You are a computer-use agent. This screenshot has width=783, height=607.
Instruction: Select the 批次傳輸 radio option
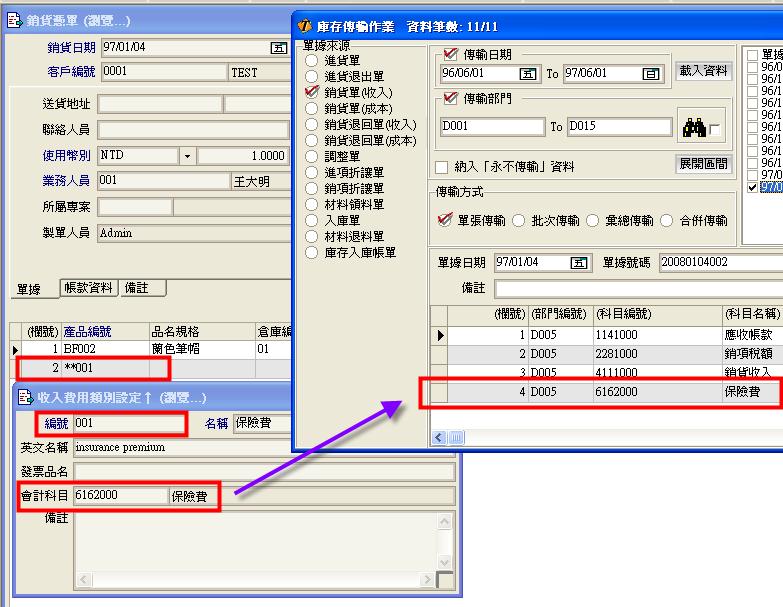coord(519,221)
